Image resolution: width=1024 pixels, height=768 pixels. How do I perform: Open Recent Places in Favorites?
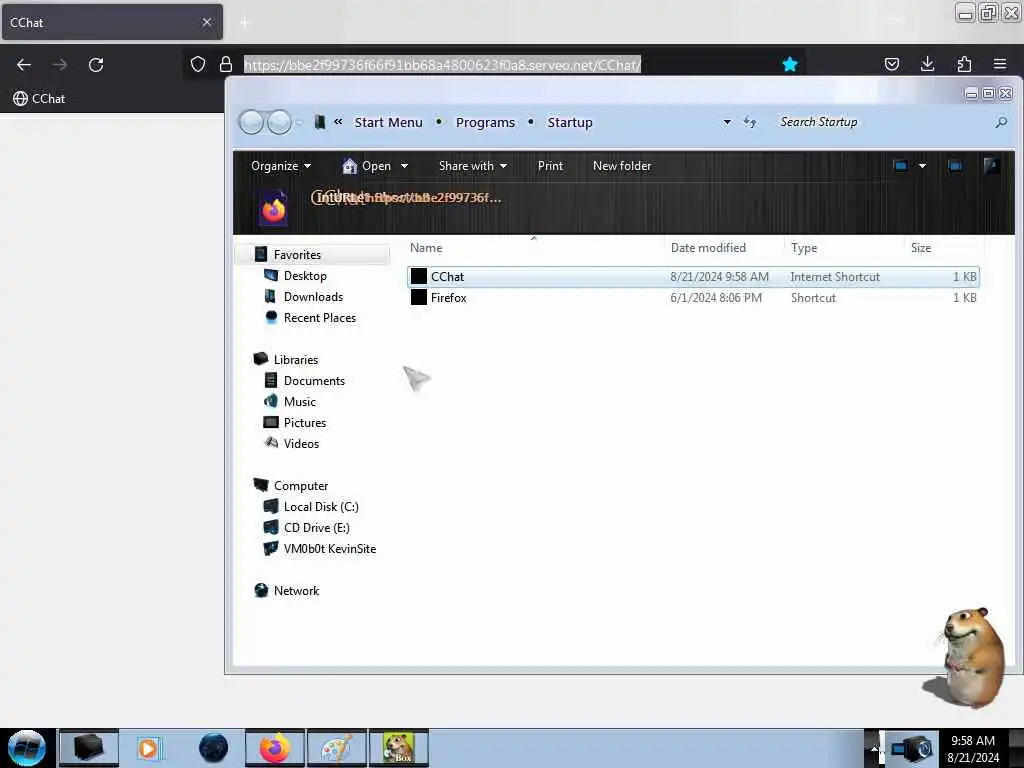point(320,317)
